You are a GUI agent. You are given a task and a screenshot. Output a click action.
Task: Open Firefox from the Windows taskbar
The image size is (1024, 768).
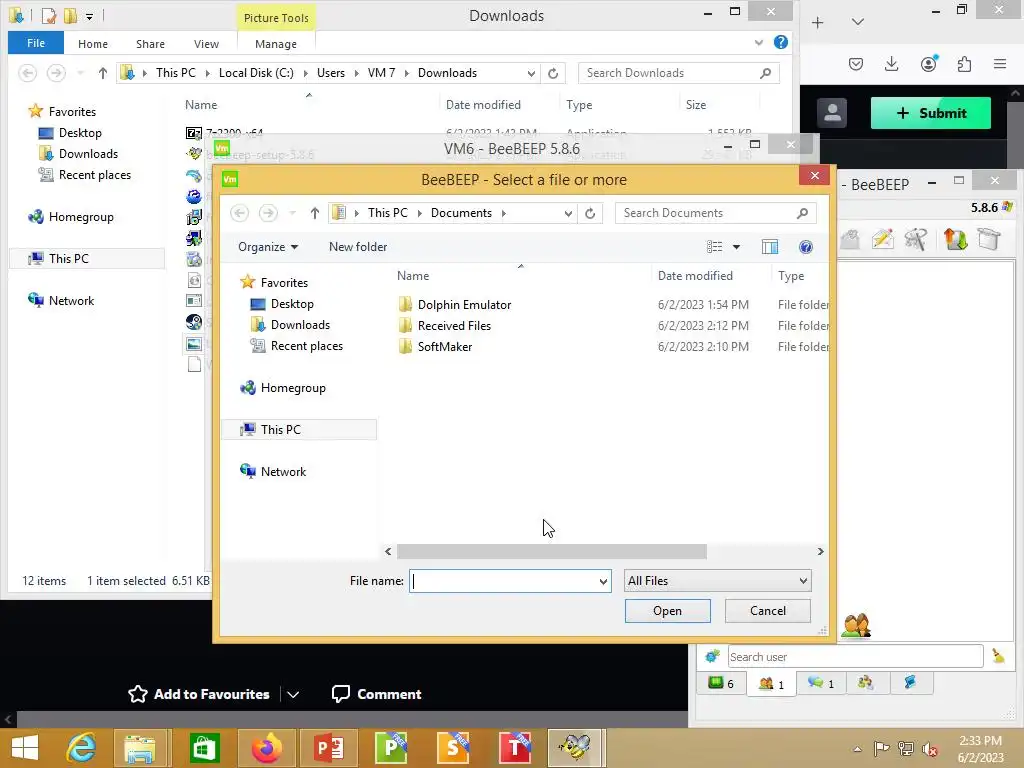click(266, 748)
